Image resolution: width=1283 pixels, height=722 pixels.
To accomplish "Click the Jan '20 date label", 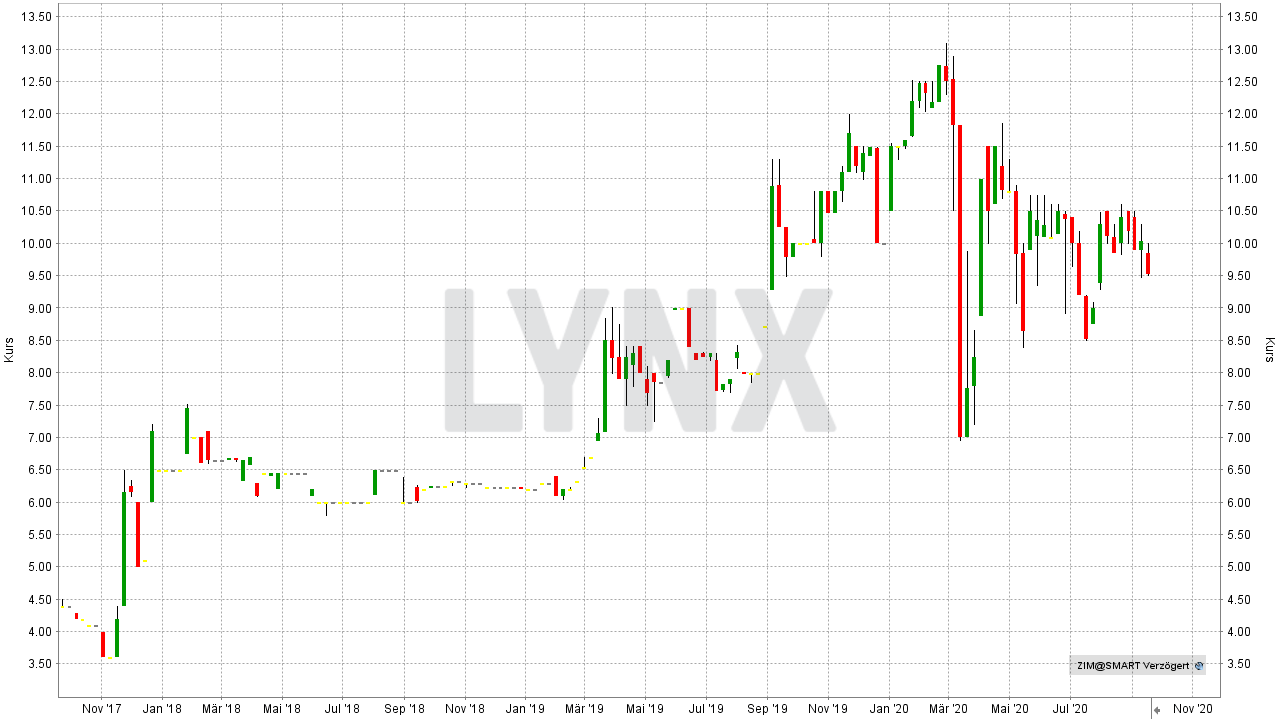I will (889, 709).
